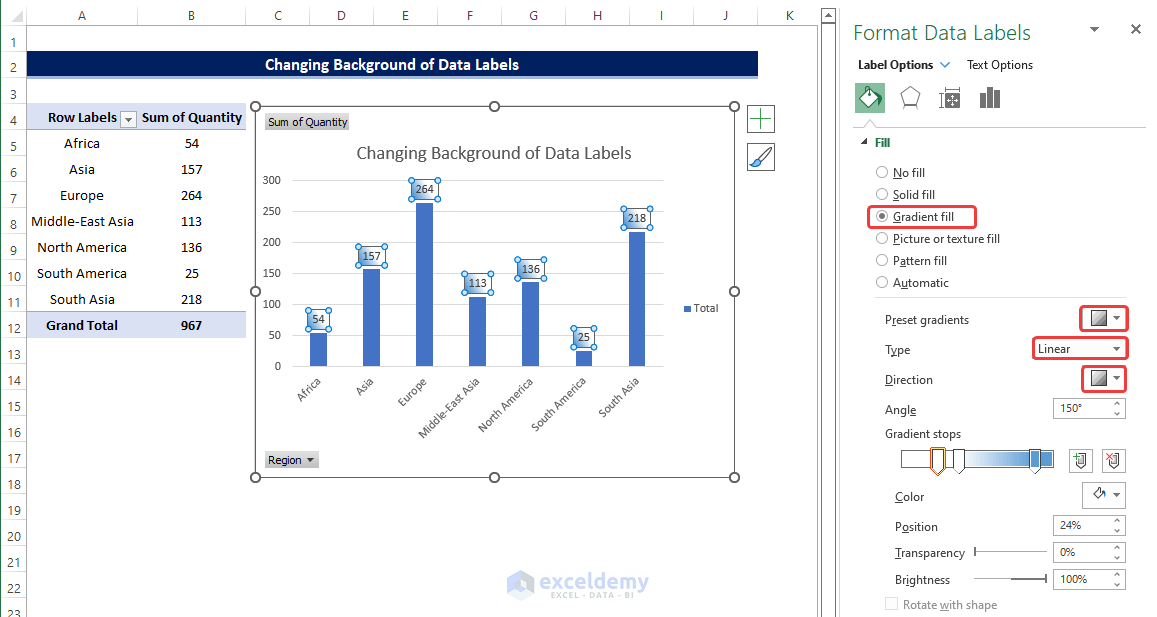1157x617 pixels.
Task: Click the Sum of Quantity chart field button
Action: [307, 122]
